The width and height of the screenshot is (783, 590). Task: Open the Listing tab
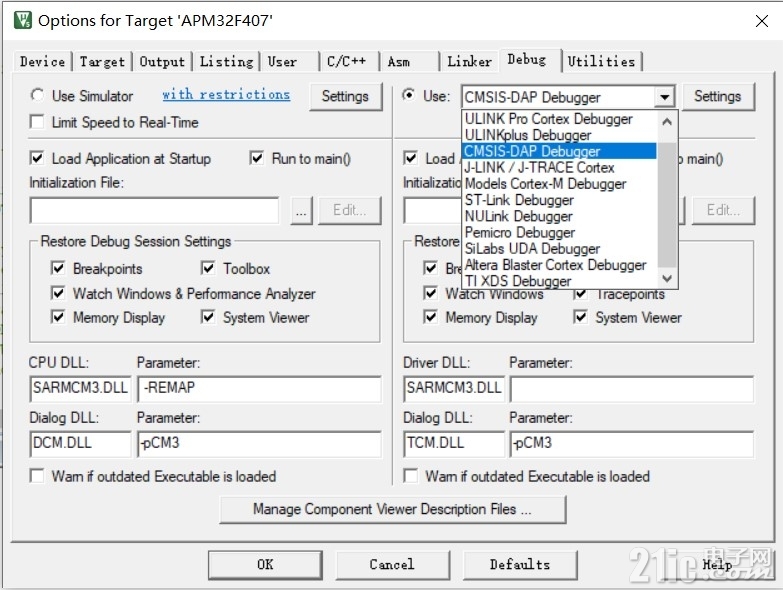[x=227, y=62]
